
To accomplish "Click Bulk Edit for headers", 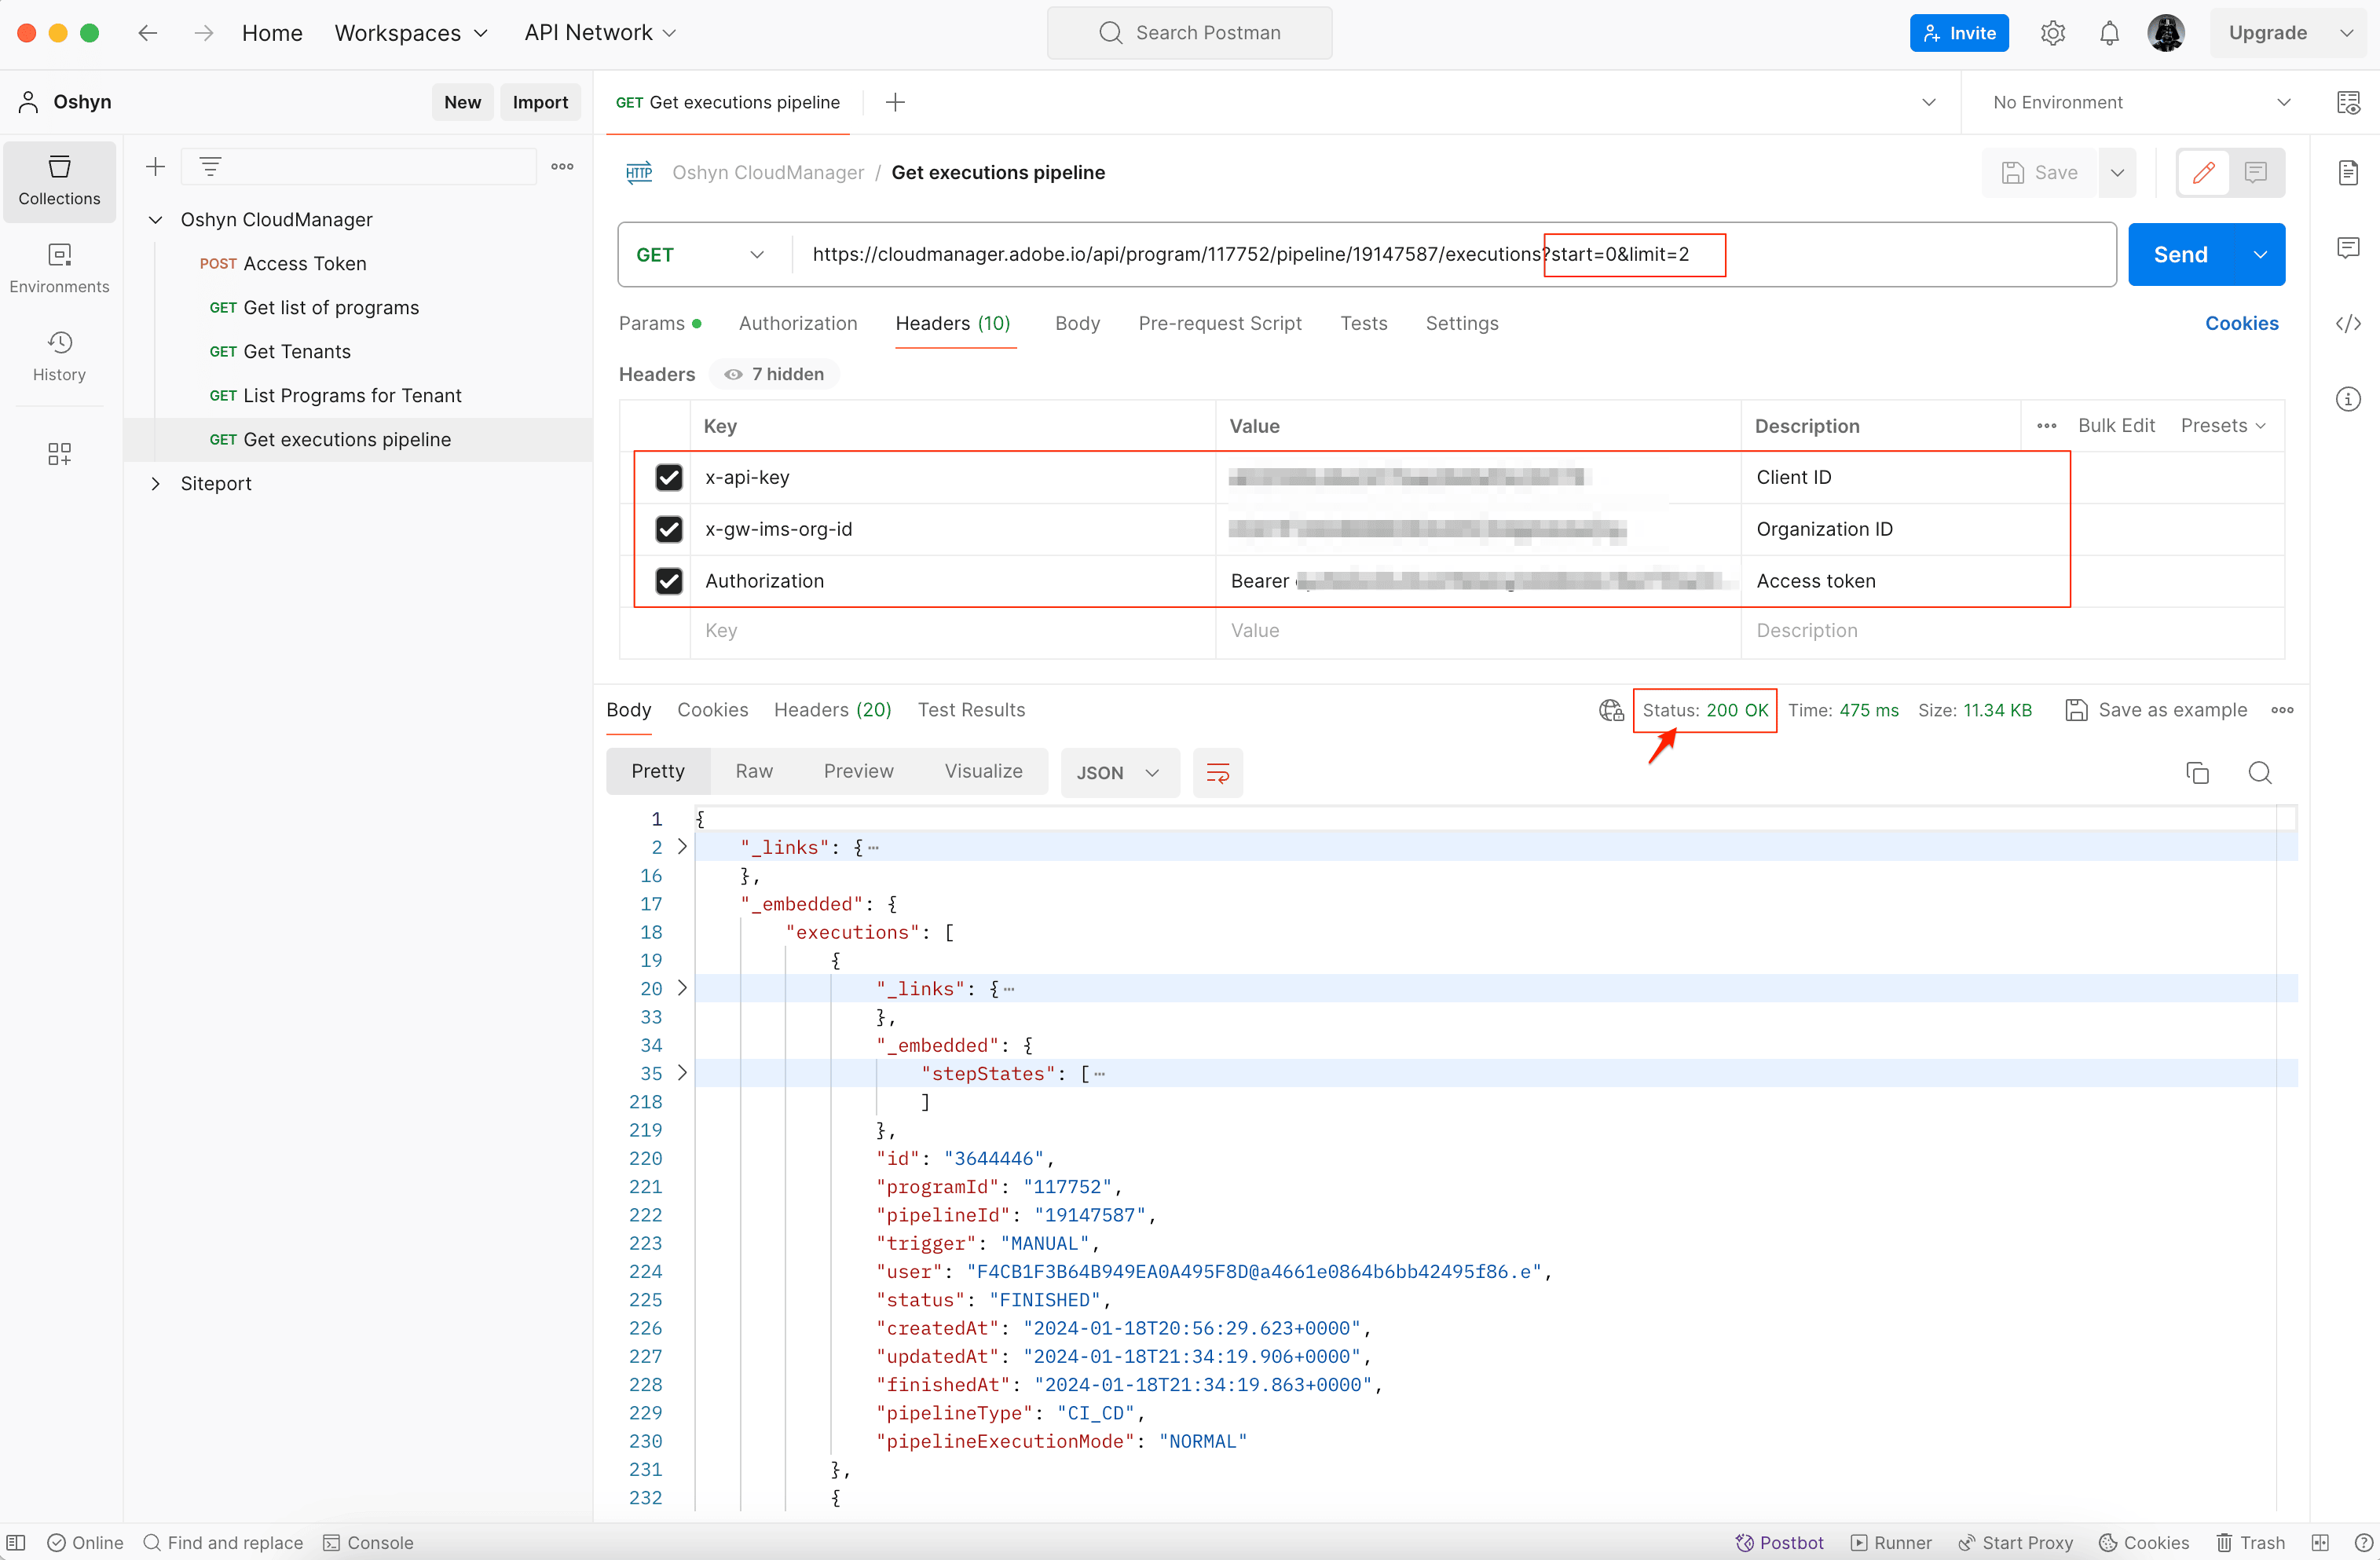I will (x=2116, y=425).
